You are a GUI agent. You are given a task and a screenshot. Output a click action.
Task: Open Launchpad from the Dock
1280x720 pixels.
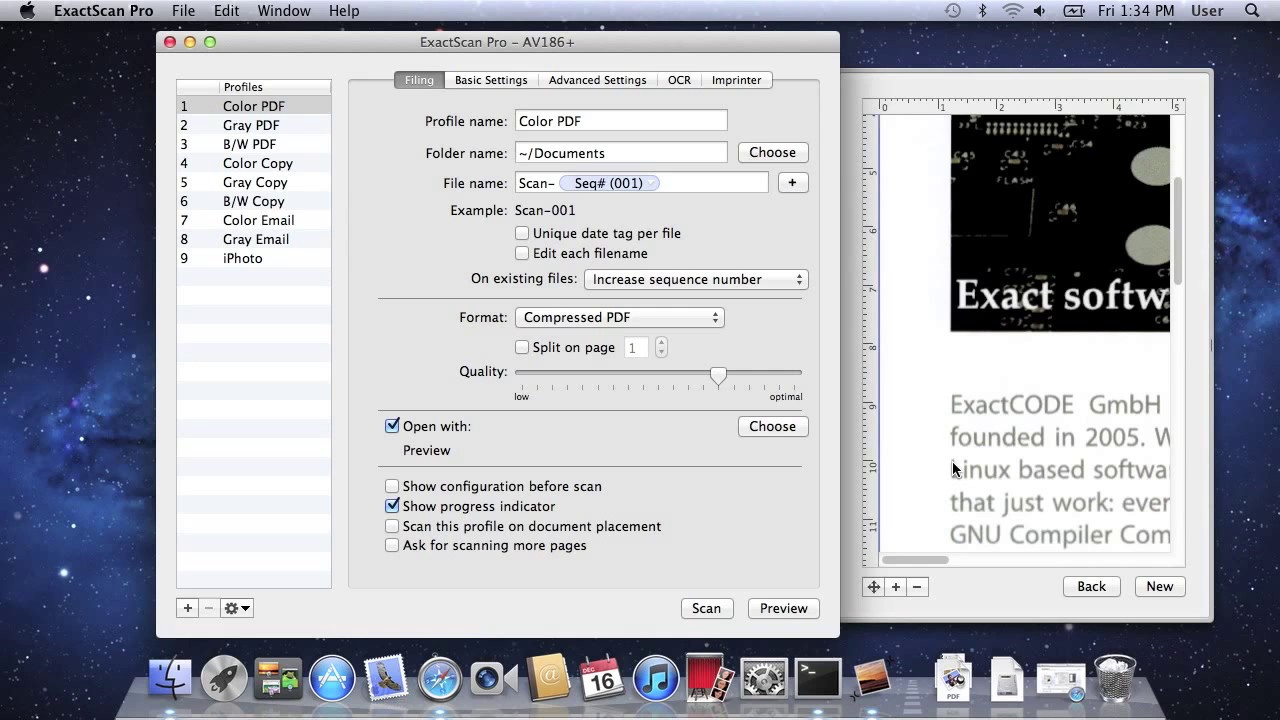tap(224, 679)
